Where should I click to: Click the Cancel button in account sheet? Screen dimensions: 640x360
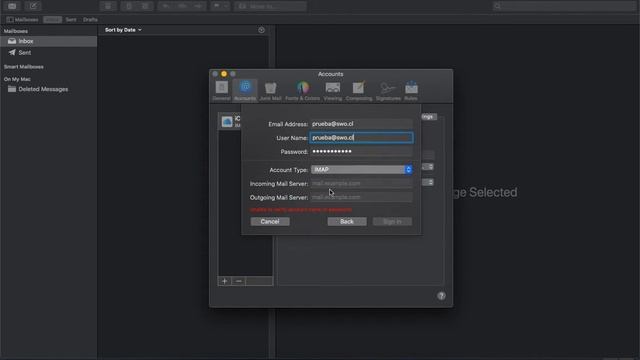(x=270, y=221)
